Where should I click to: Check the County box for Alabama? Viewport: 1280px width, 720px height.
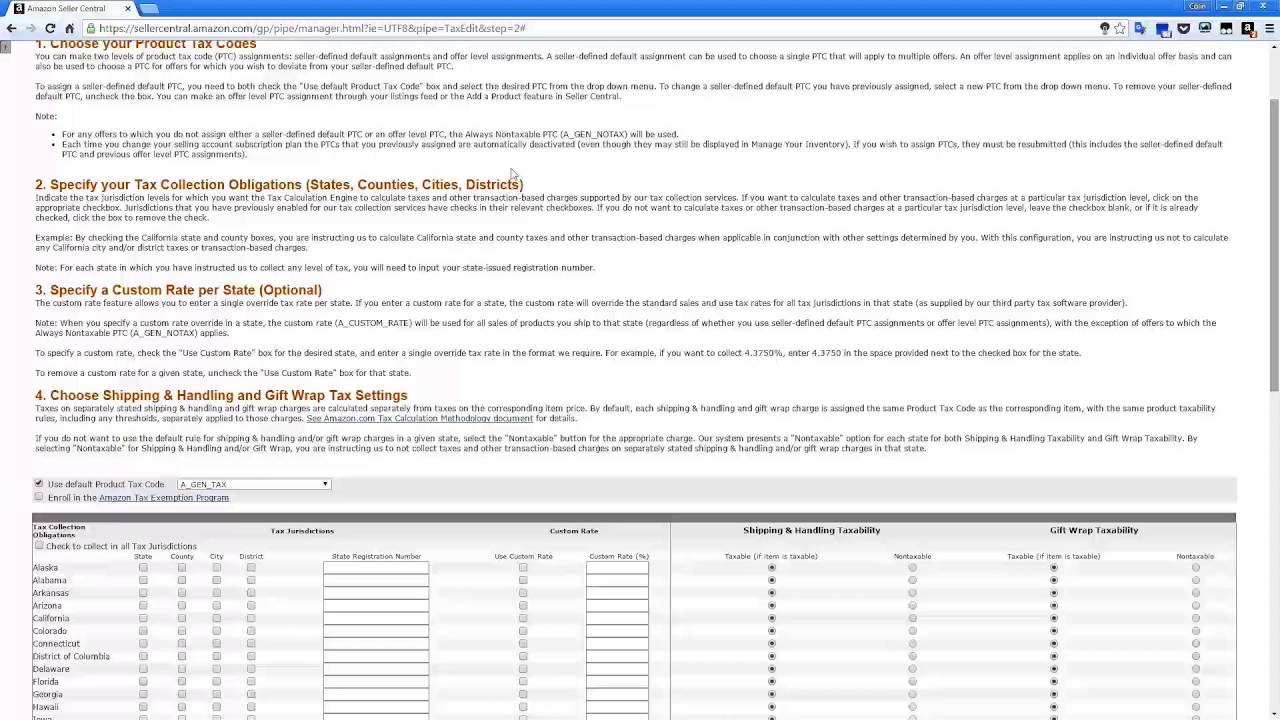(181, 580)
